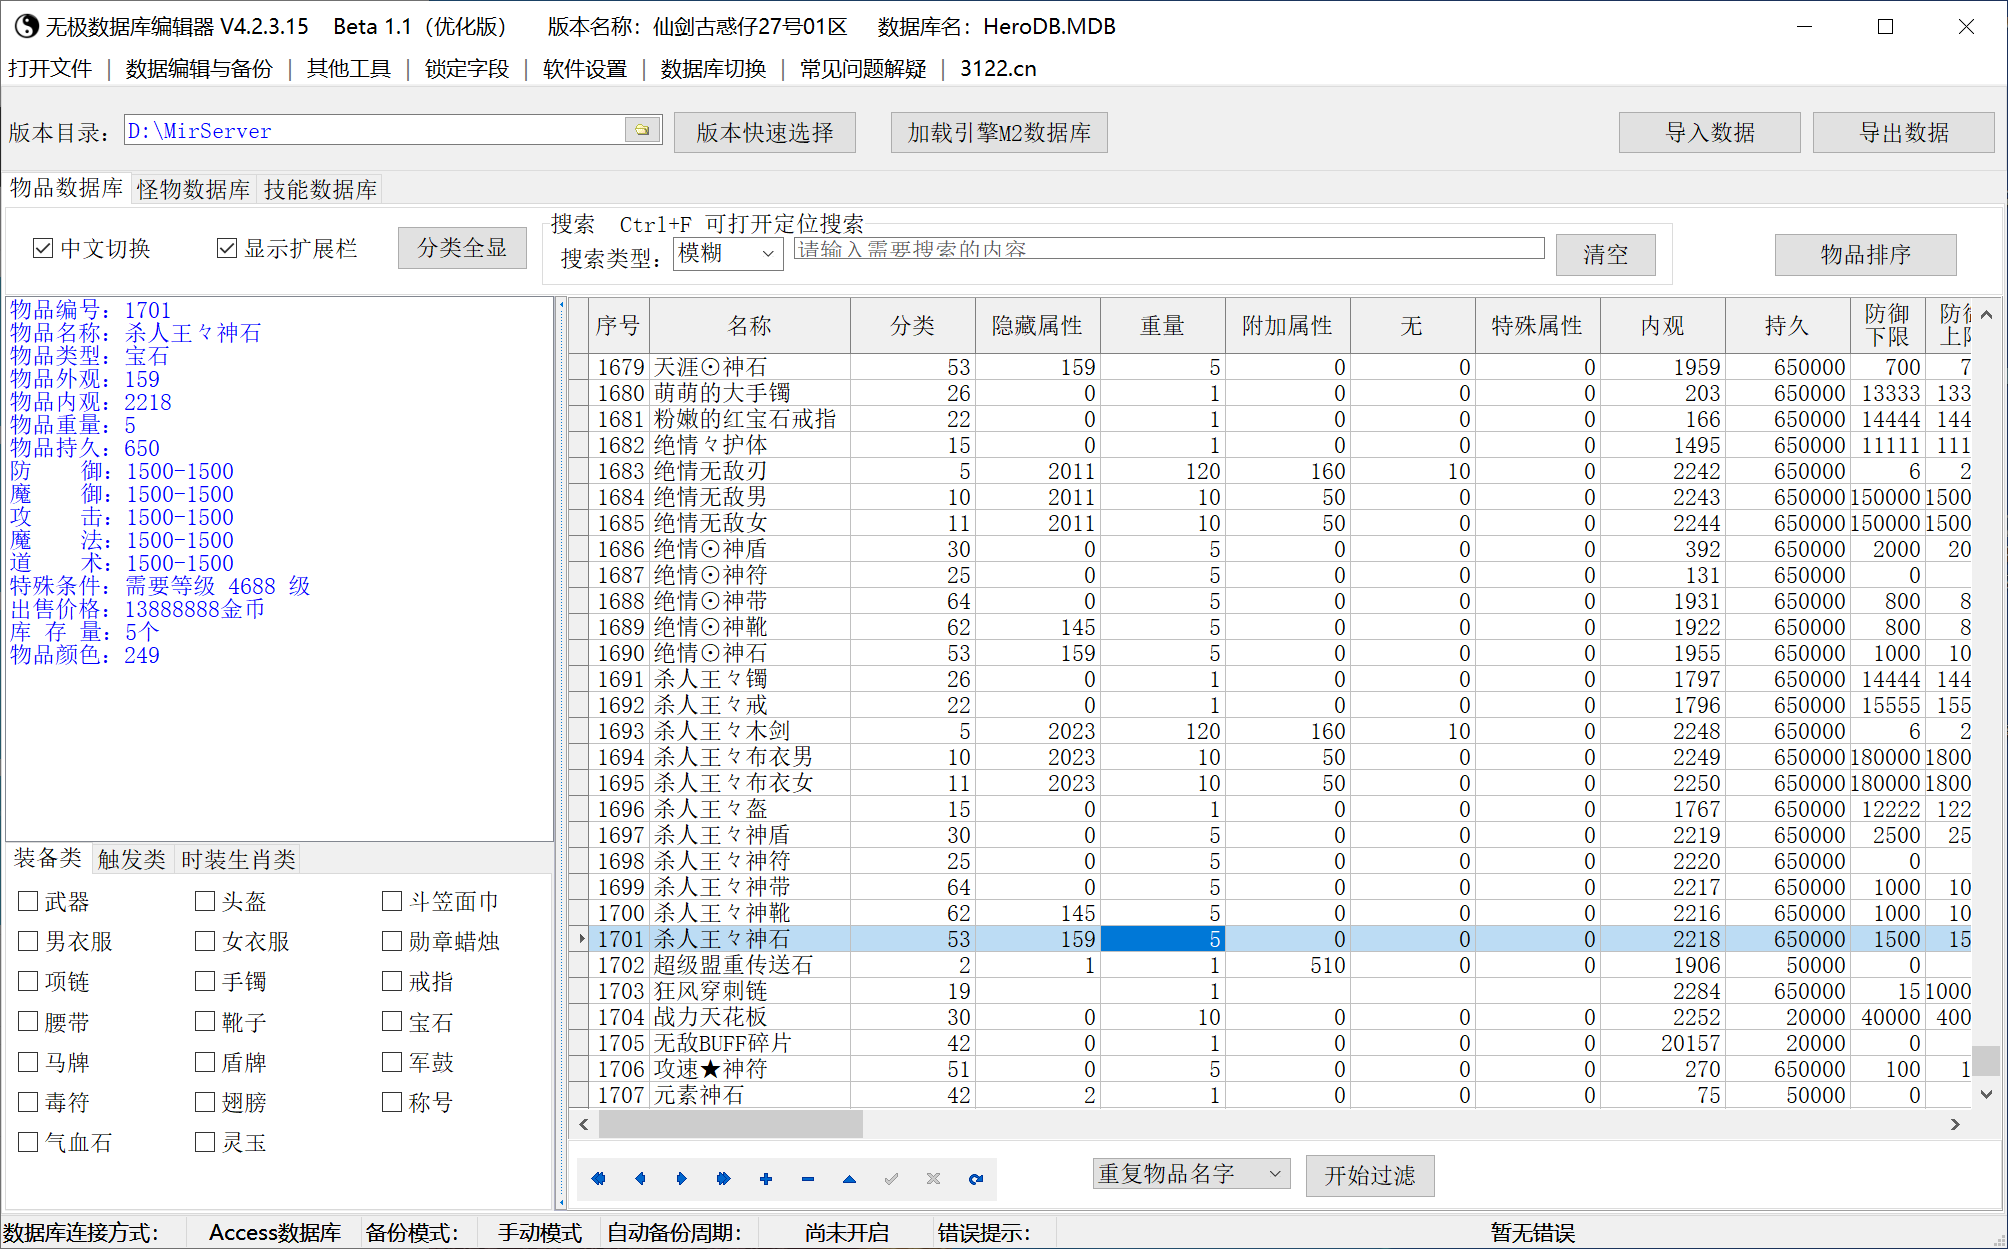Open 数据编辑与备份 menu

199,68
